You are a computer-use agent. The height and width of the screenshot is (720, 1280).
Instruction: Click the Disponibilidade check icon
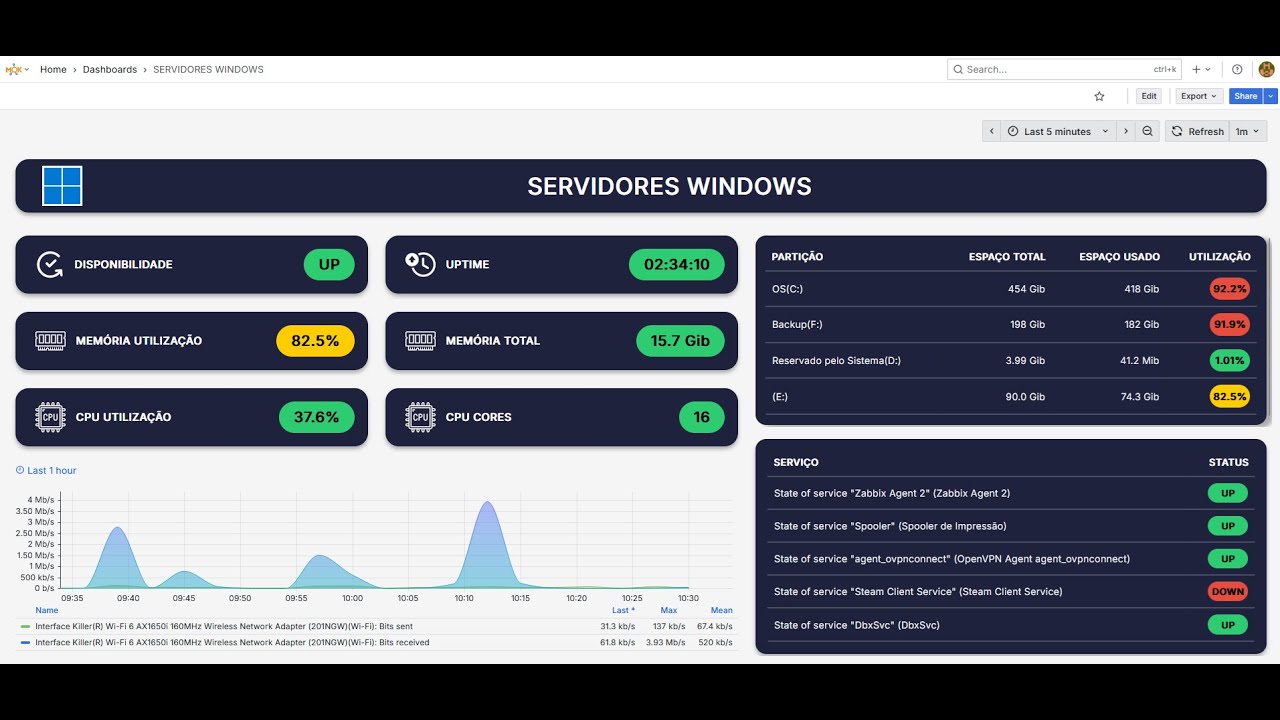click(x=50, y=264)
